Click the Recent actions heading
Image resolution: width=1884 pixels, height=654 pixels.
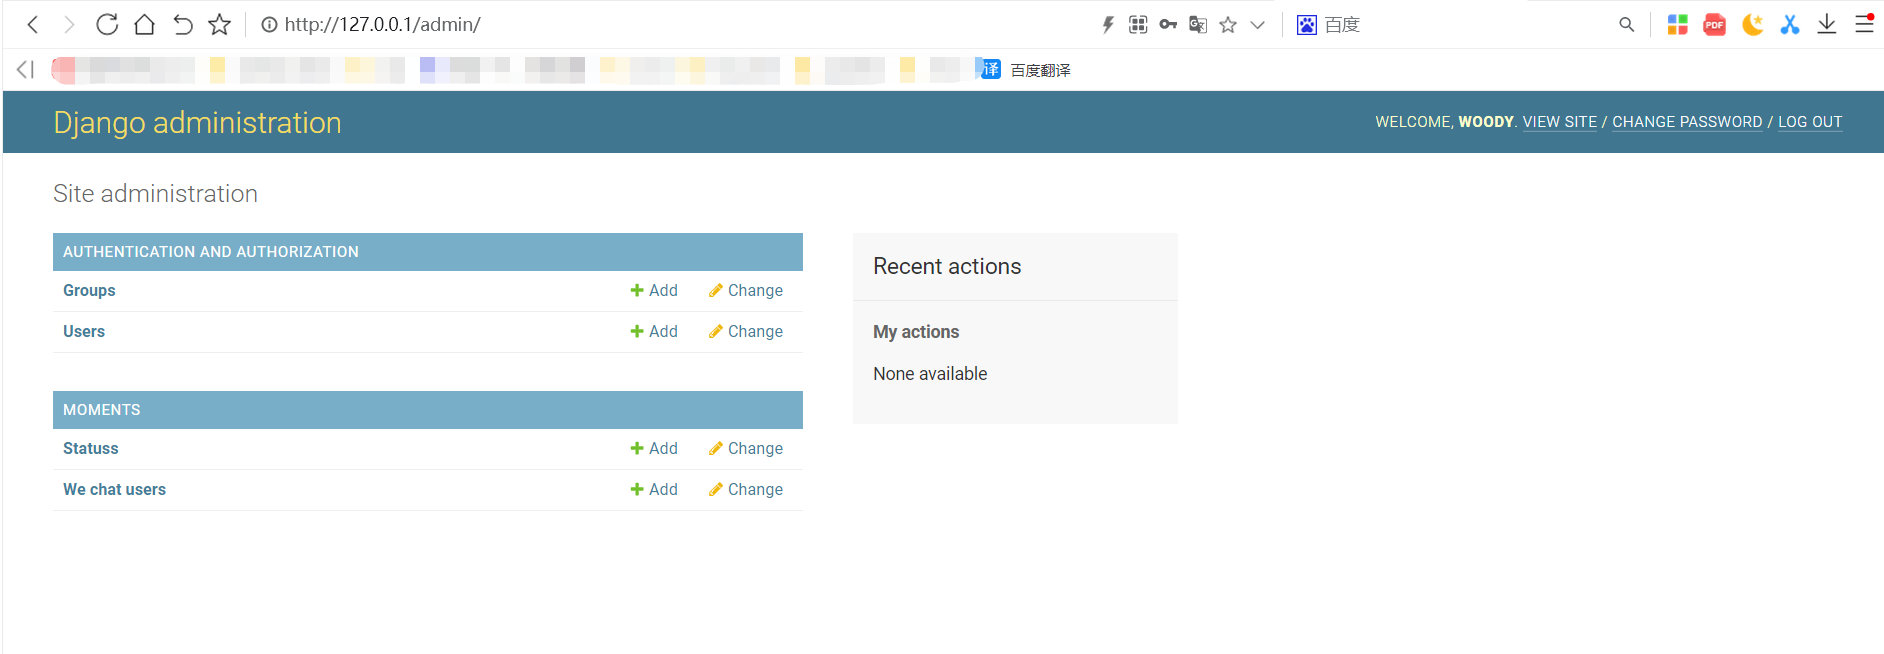947,266
